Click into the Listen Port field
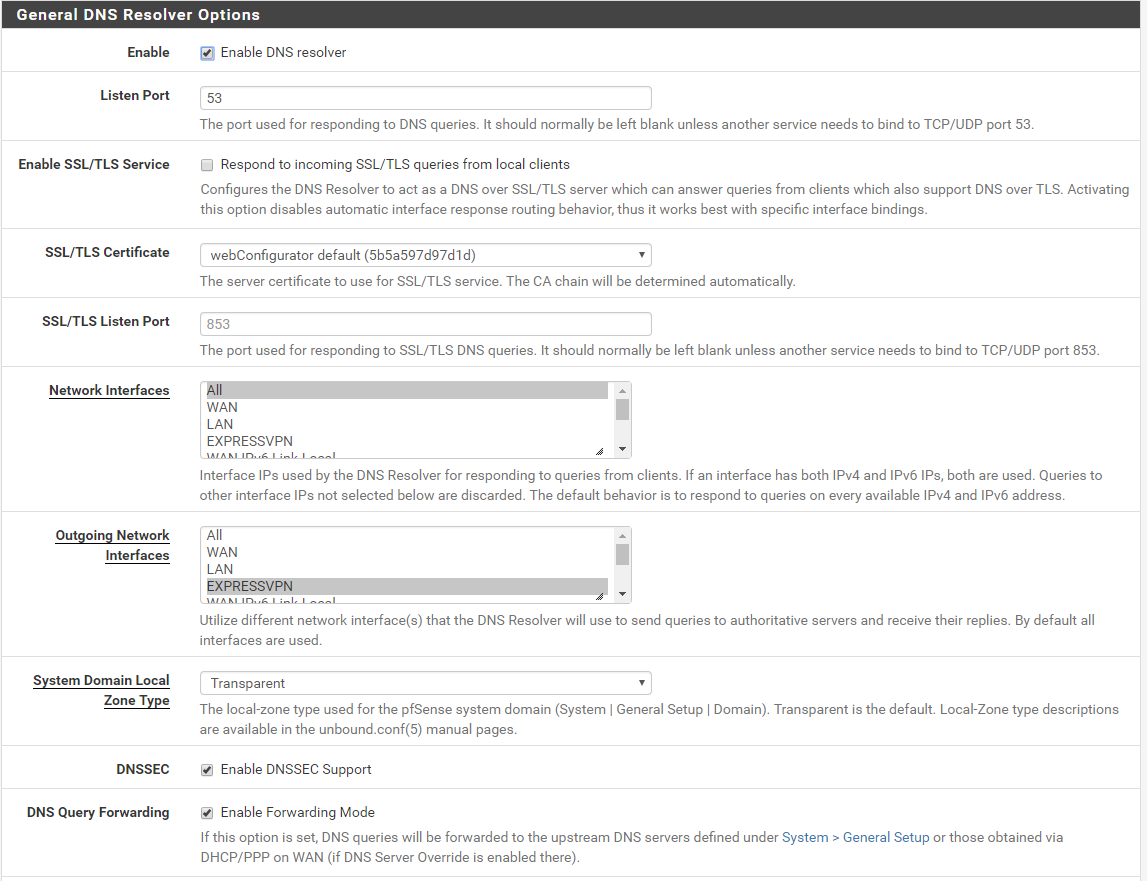Viewport: 1147px width, 881px height. 425,98
